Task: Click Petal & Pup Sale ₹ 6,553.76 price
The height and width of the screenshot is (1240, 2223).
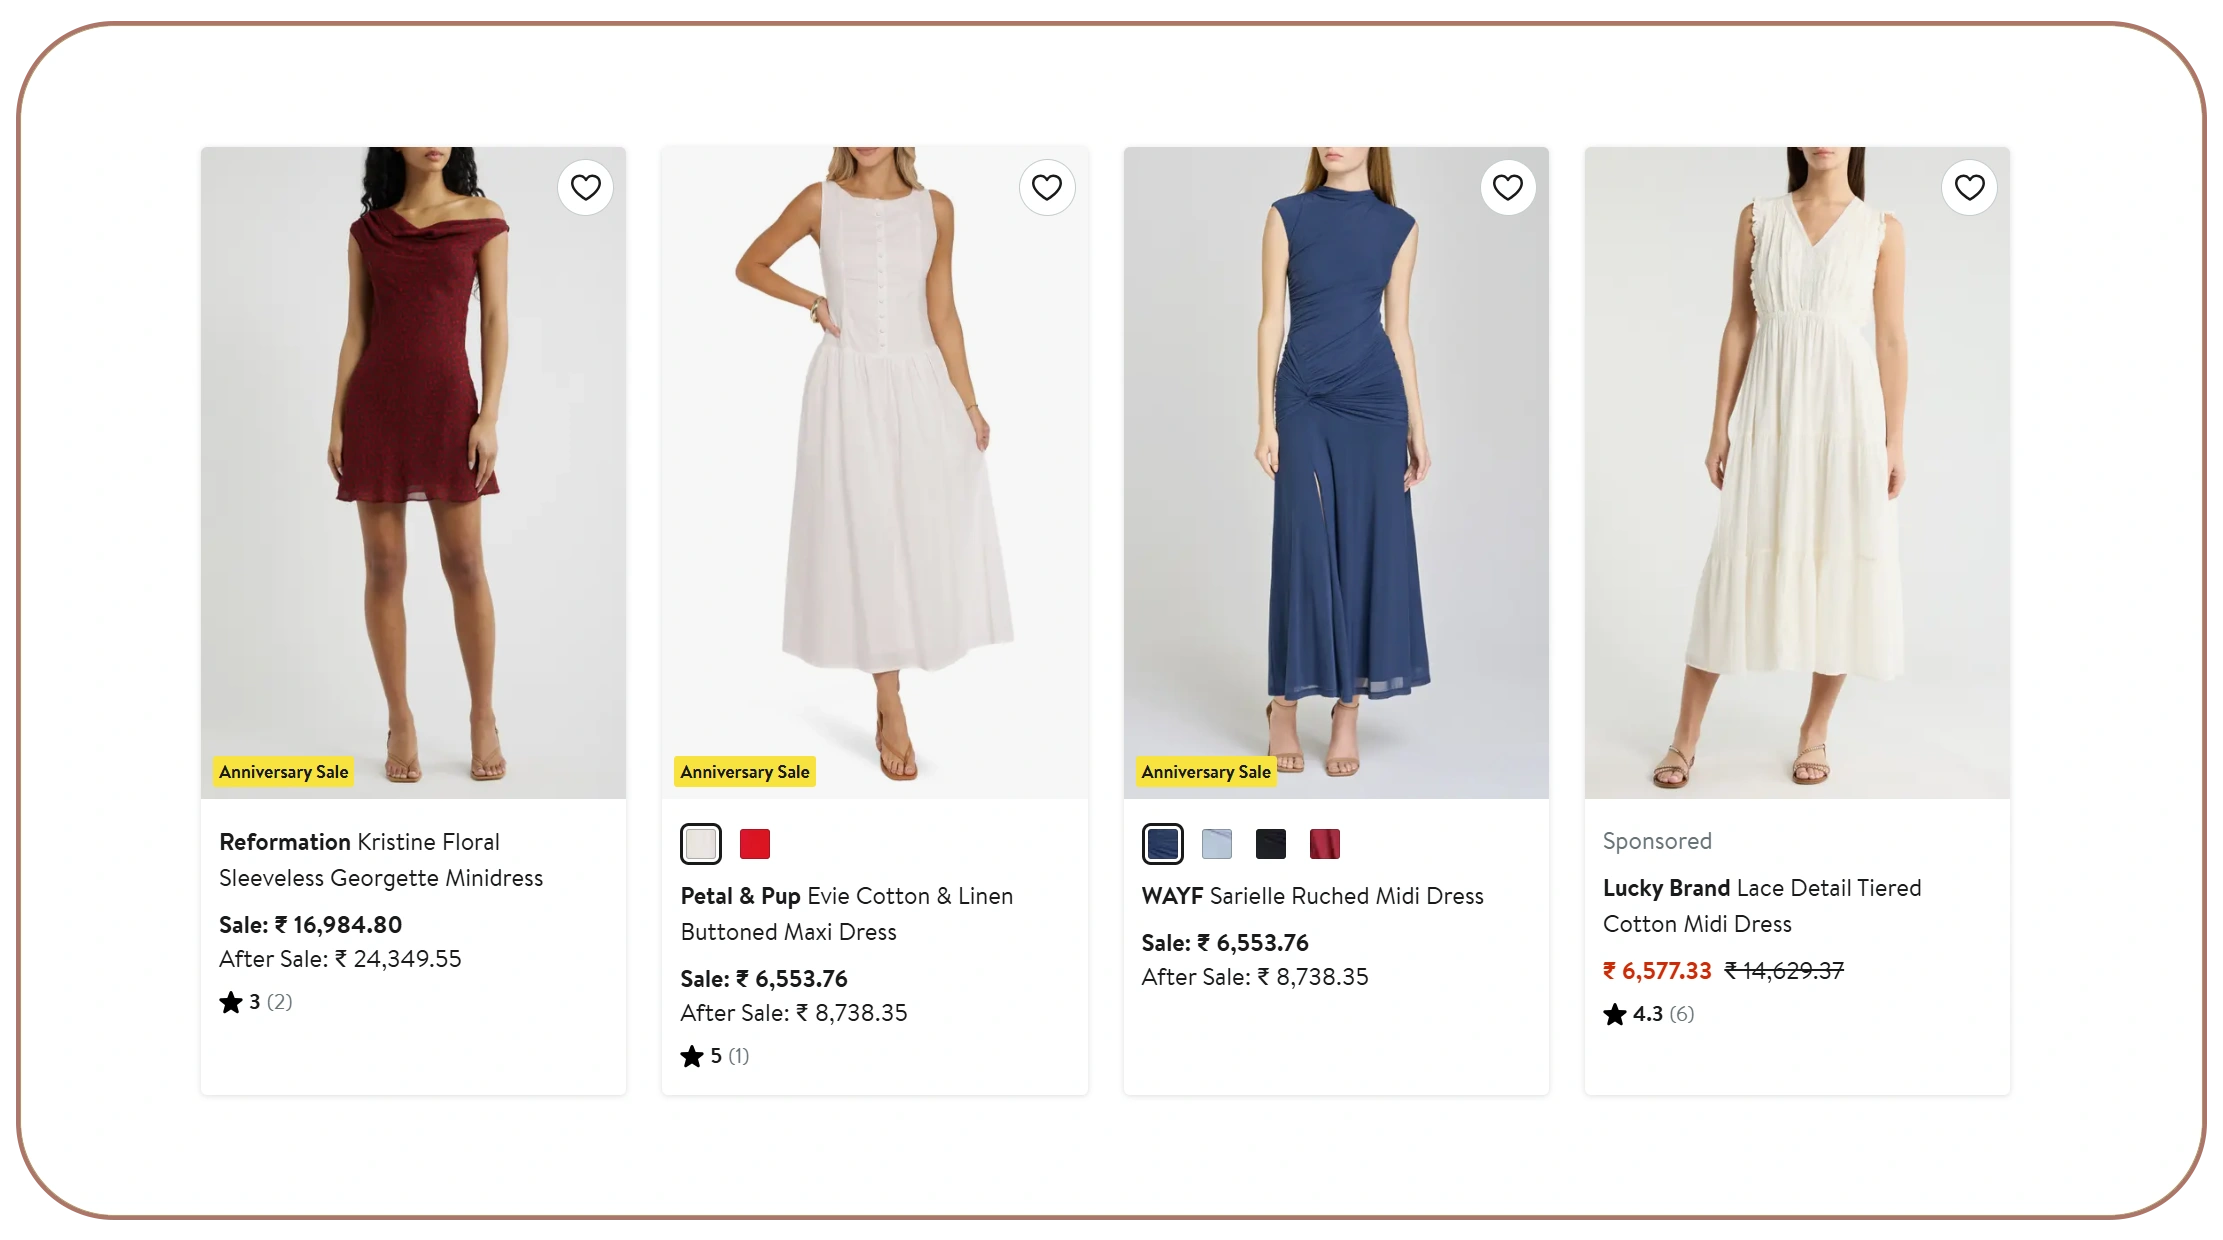Action: [x=764, y=979]
